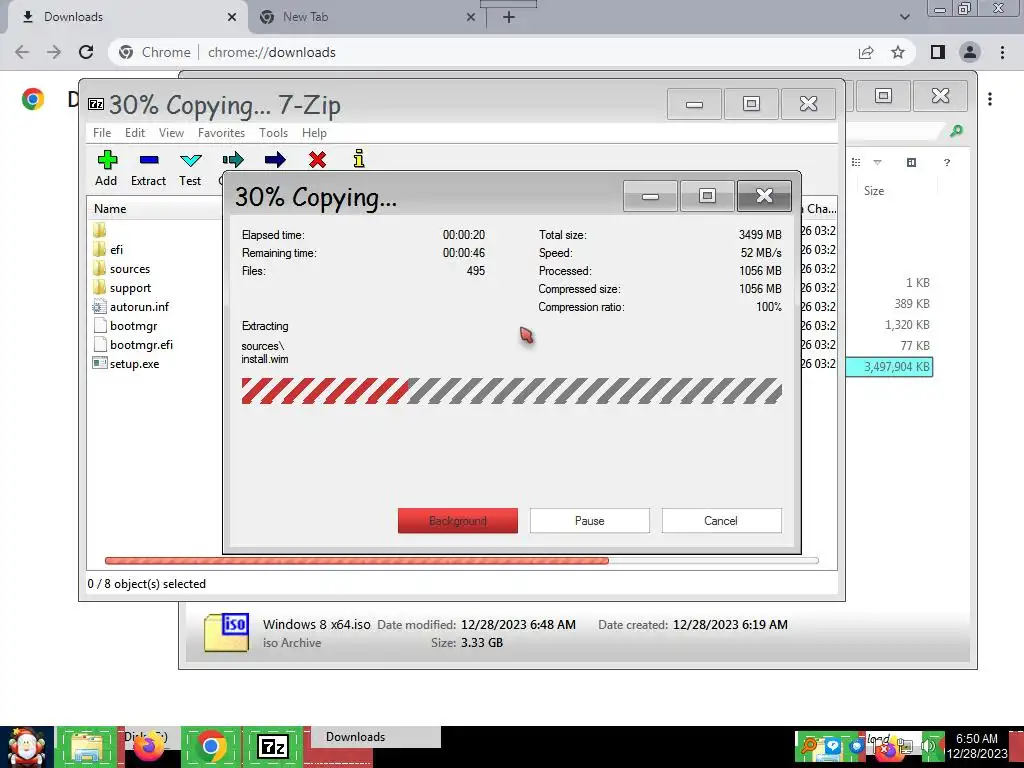Select the autorun.inf file
The height and width of the screenshot is (768, 1024).
coord(138,306)
